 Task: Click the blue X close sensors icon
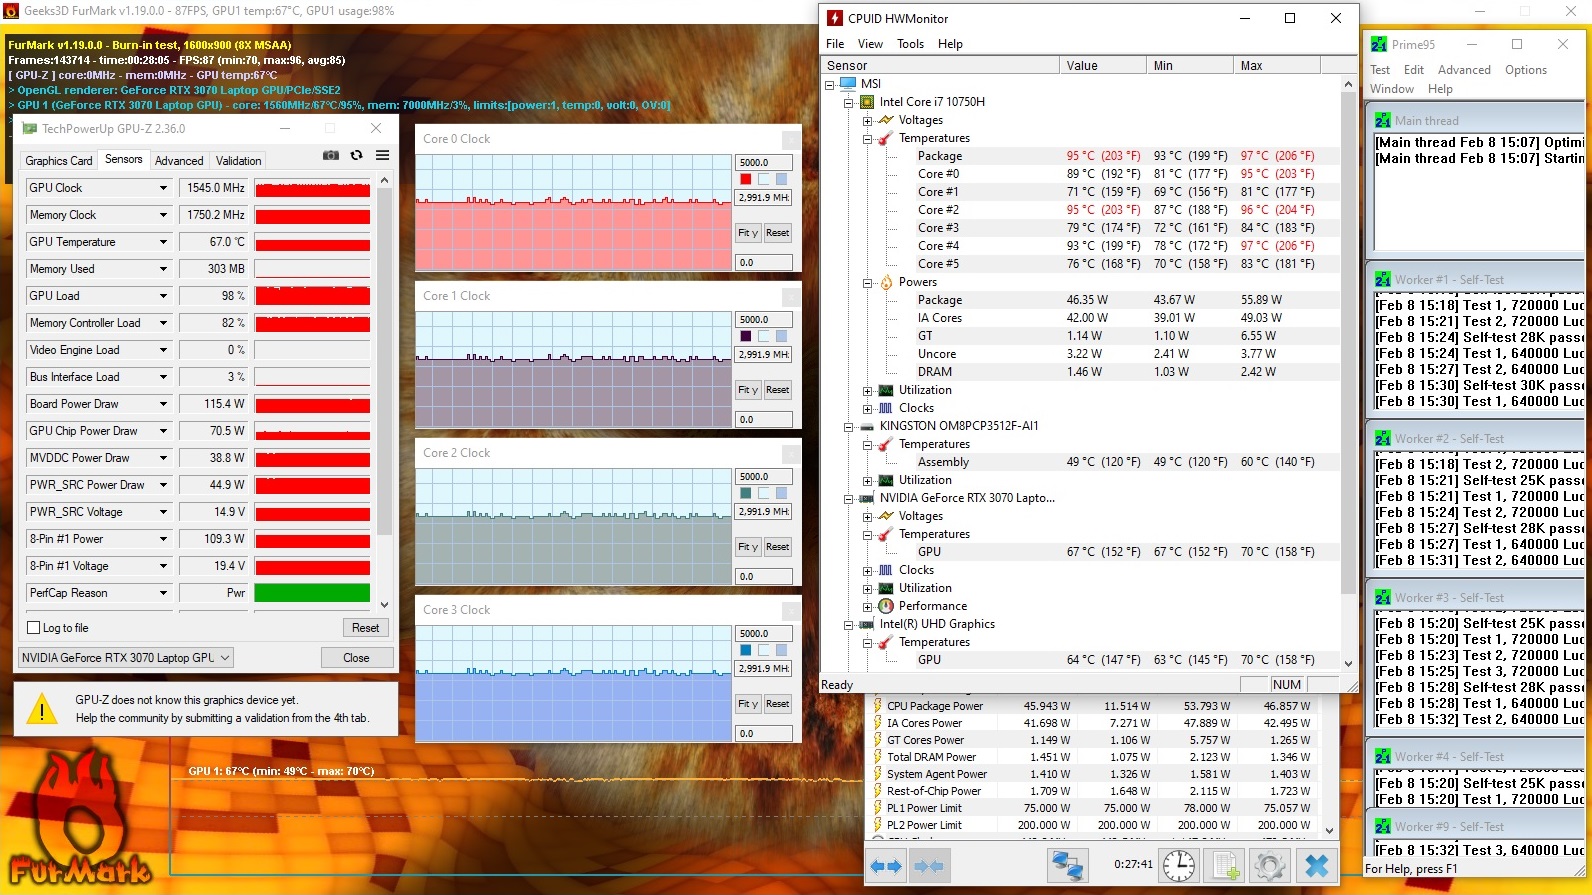[x=1317, y=866]
